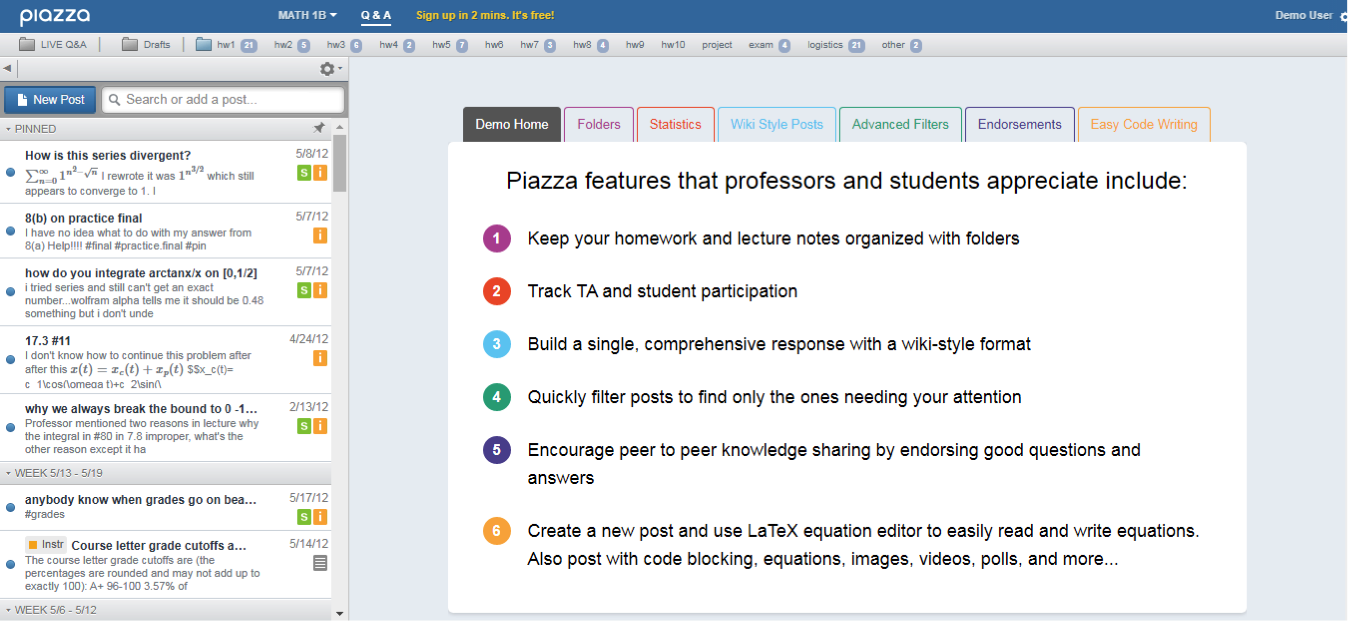The height and width of the screenshot is (621, 1348).
Task: Filter posts by logistics folder
Action: pos(836,45)
